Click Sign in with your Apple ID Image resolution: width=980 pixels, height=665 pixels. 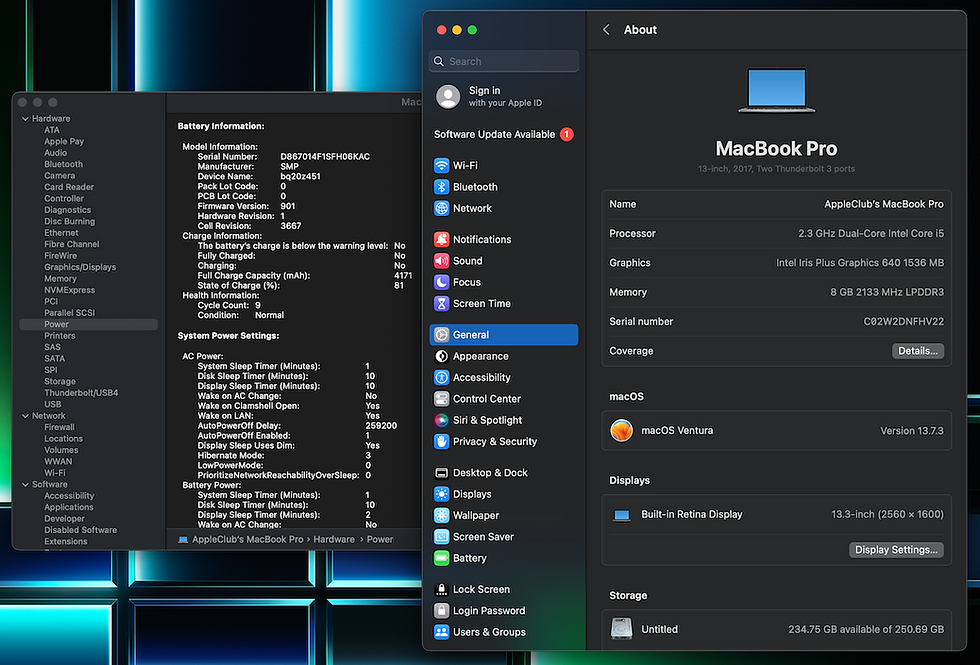(x=505, y=96)
